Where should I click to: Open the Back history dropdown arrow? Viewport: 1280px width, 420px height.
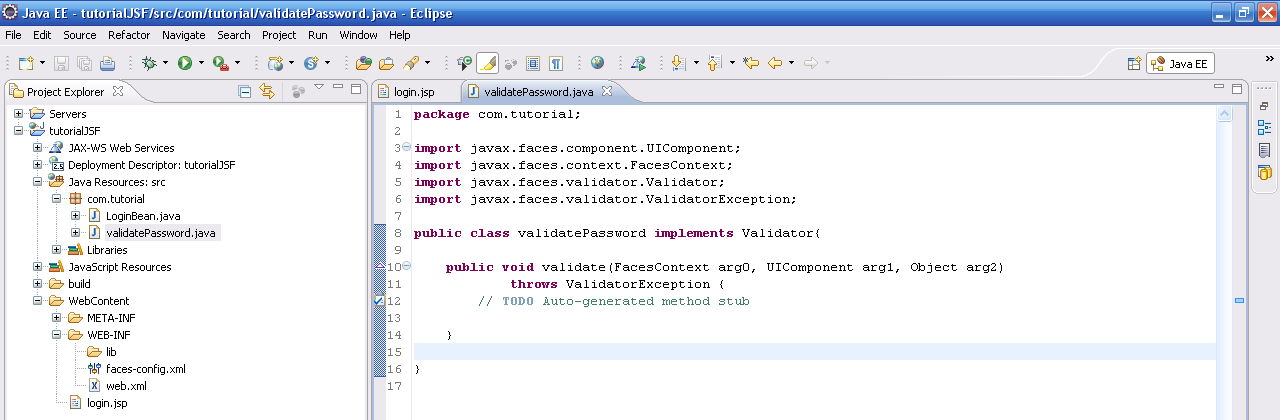click(x=791, y=63)
